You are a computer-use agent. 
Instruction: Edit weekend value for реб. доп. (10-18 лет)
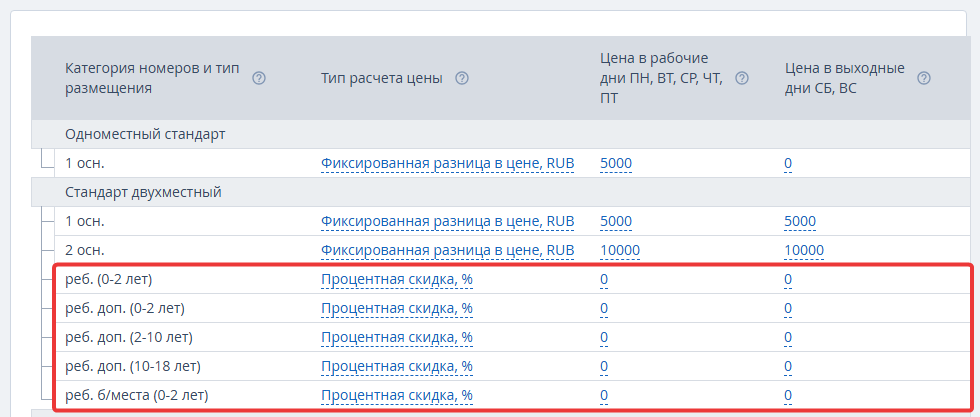point(788,366)
